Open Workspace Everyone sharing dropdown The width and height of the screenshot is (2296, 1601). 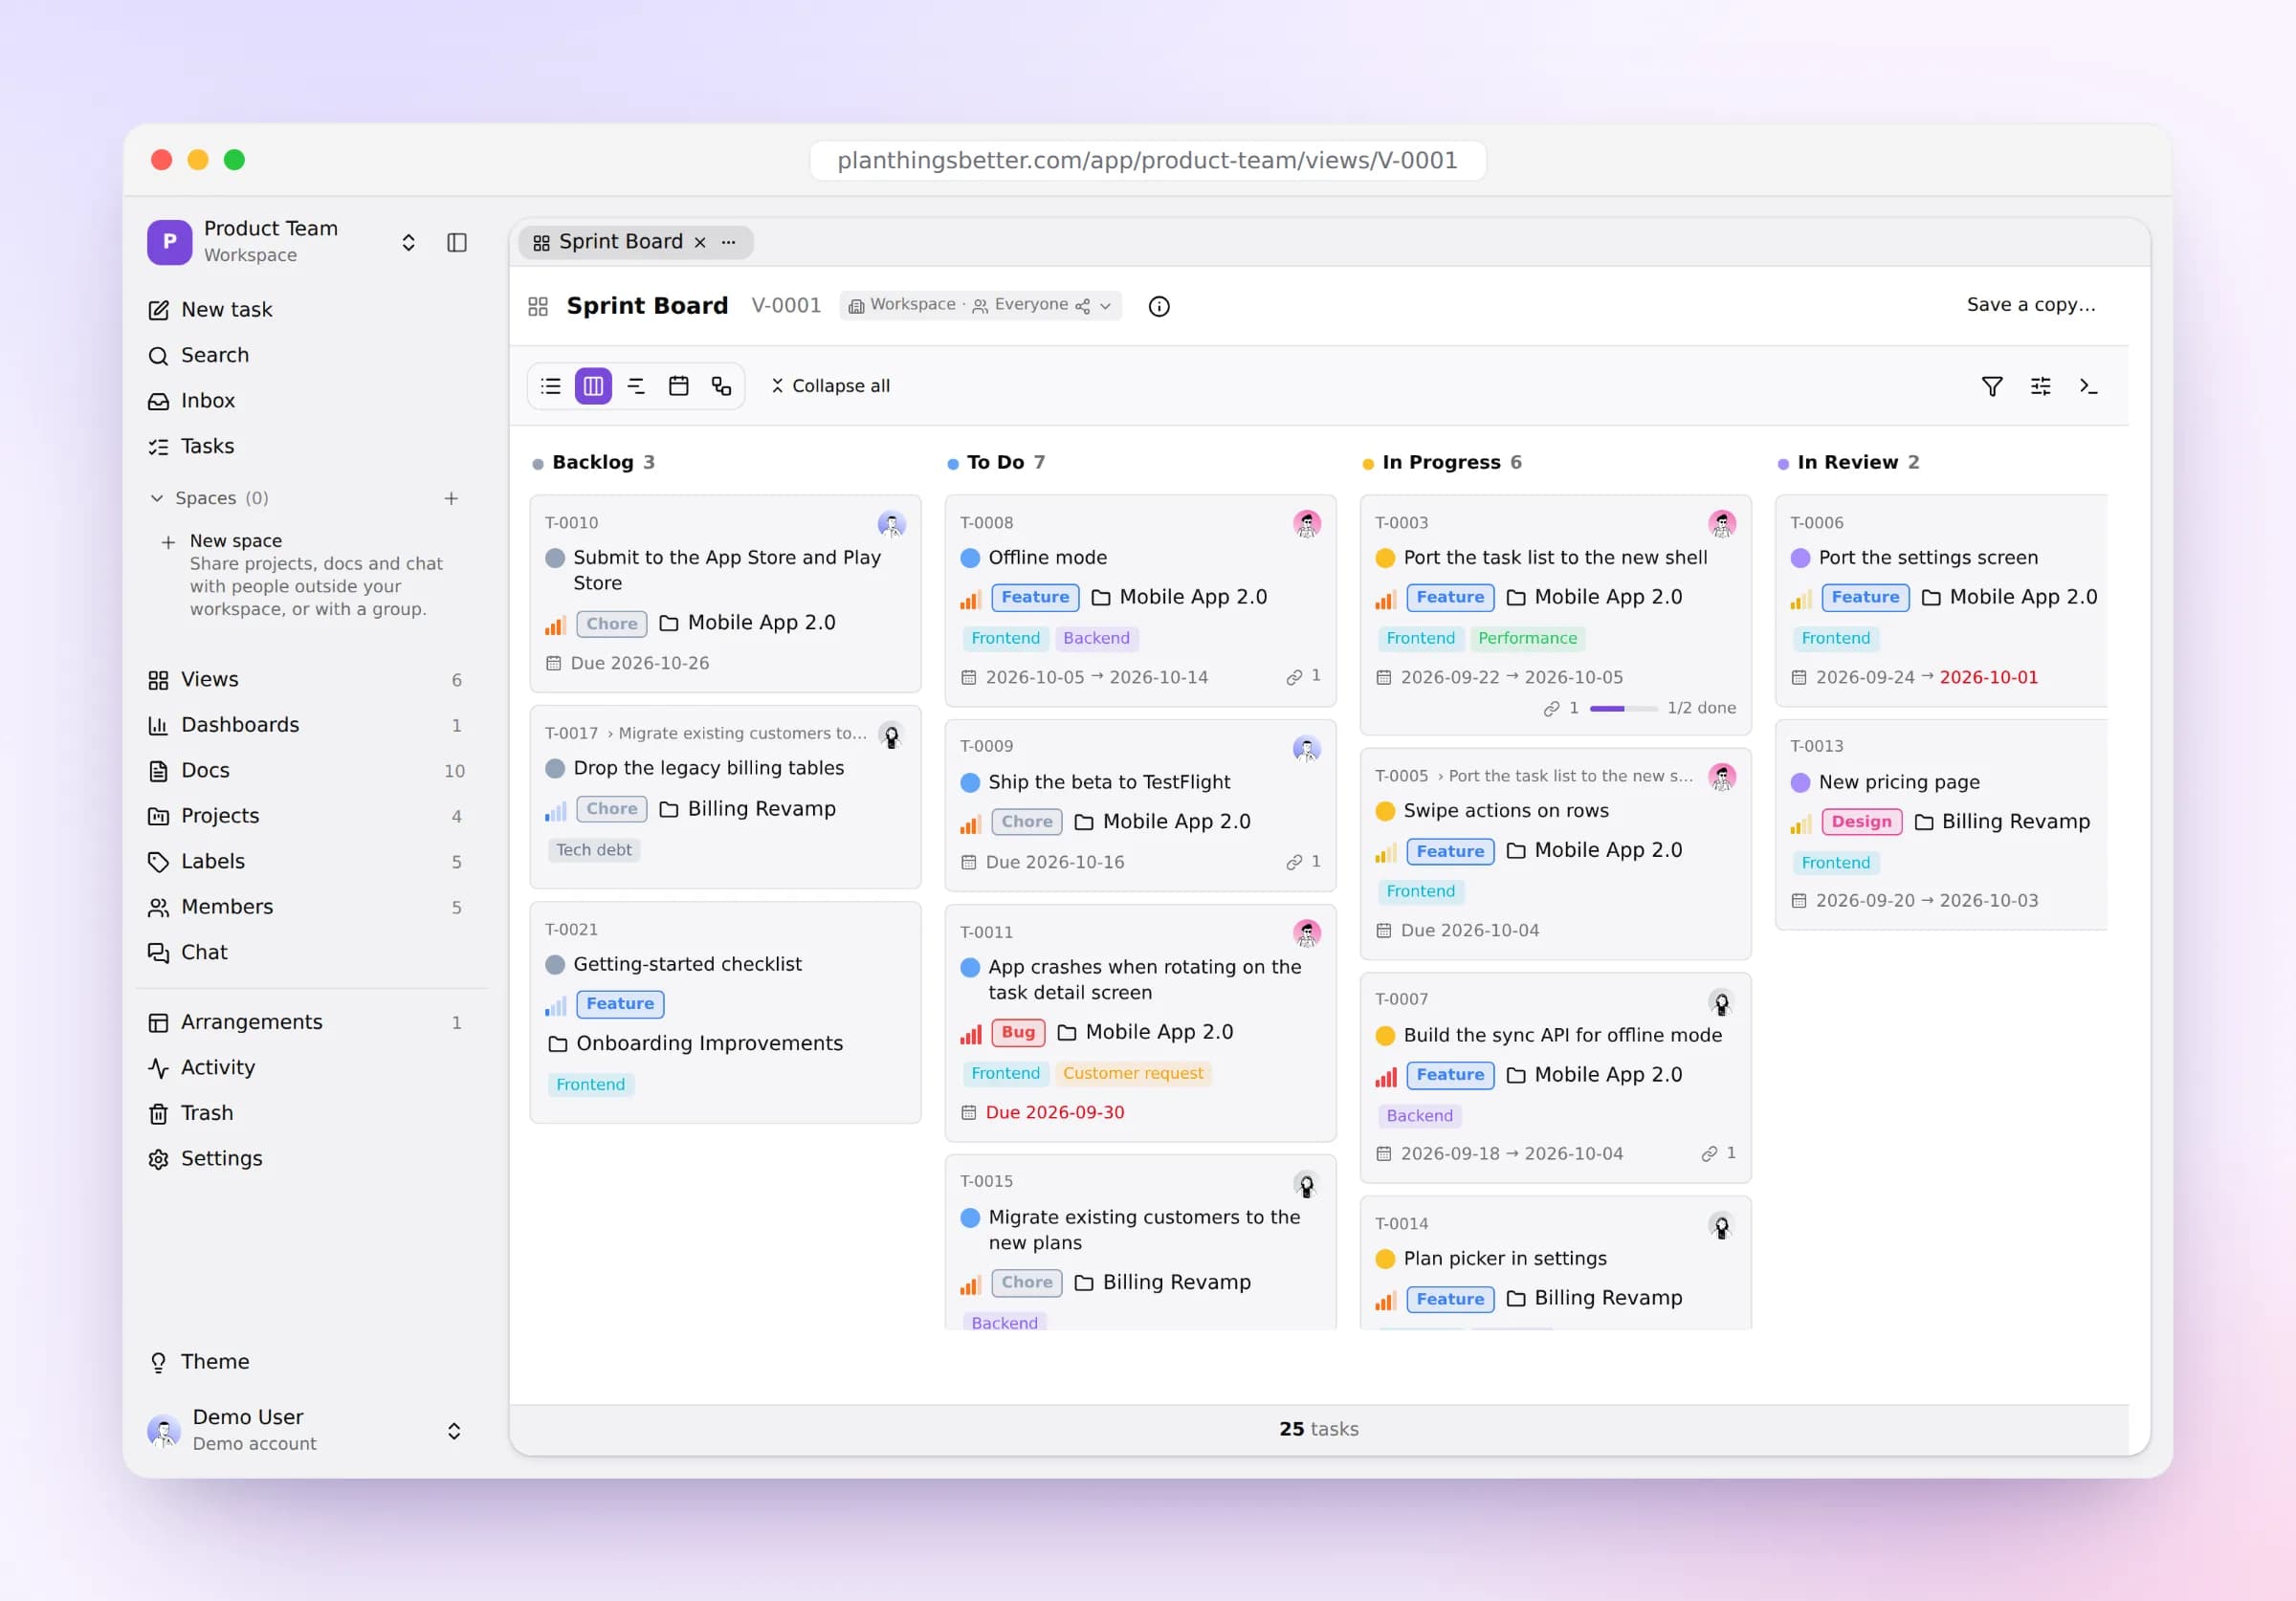(x=980, y=305)
